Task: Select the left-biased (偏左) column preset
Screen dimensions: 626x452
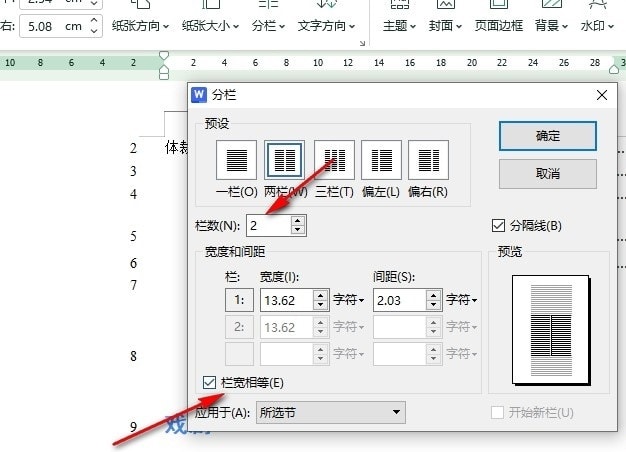Action: pos(381,159)
